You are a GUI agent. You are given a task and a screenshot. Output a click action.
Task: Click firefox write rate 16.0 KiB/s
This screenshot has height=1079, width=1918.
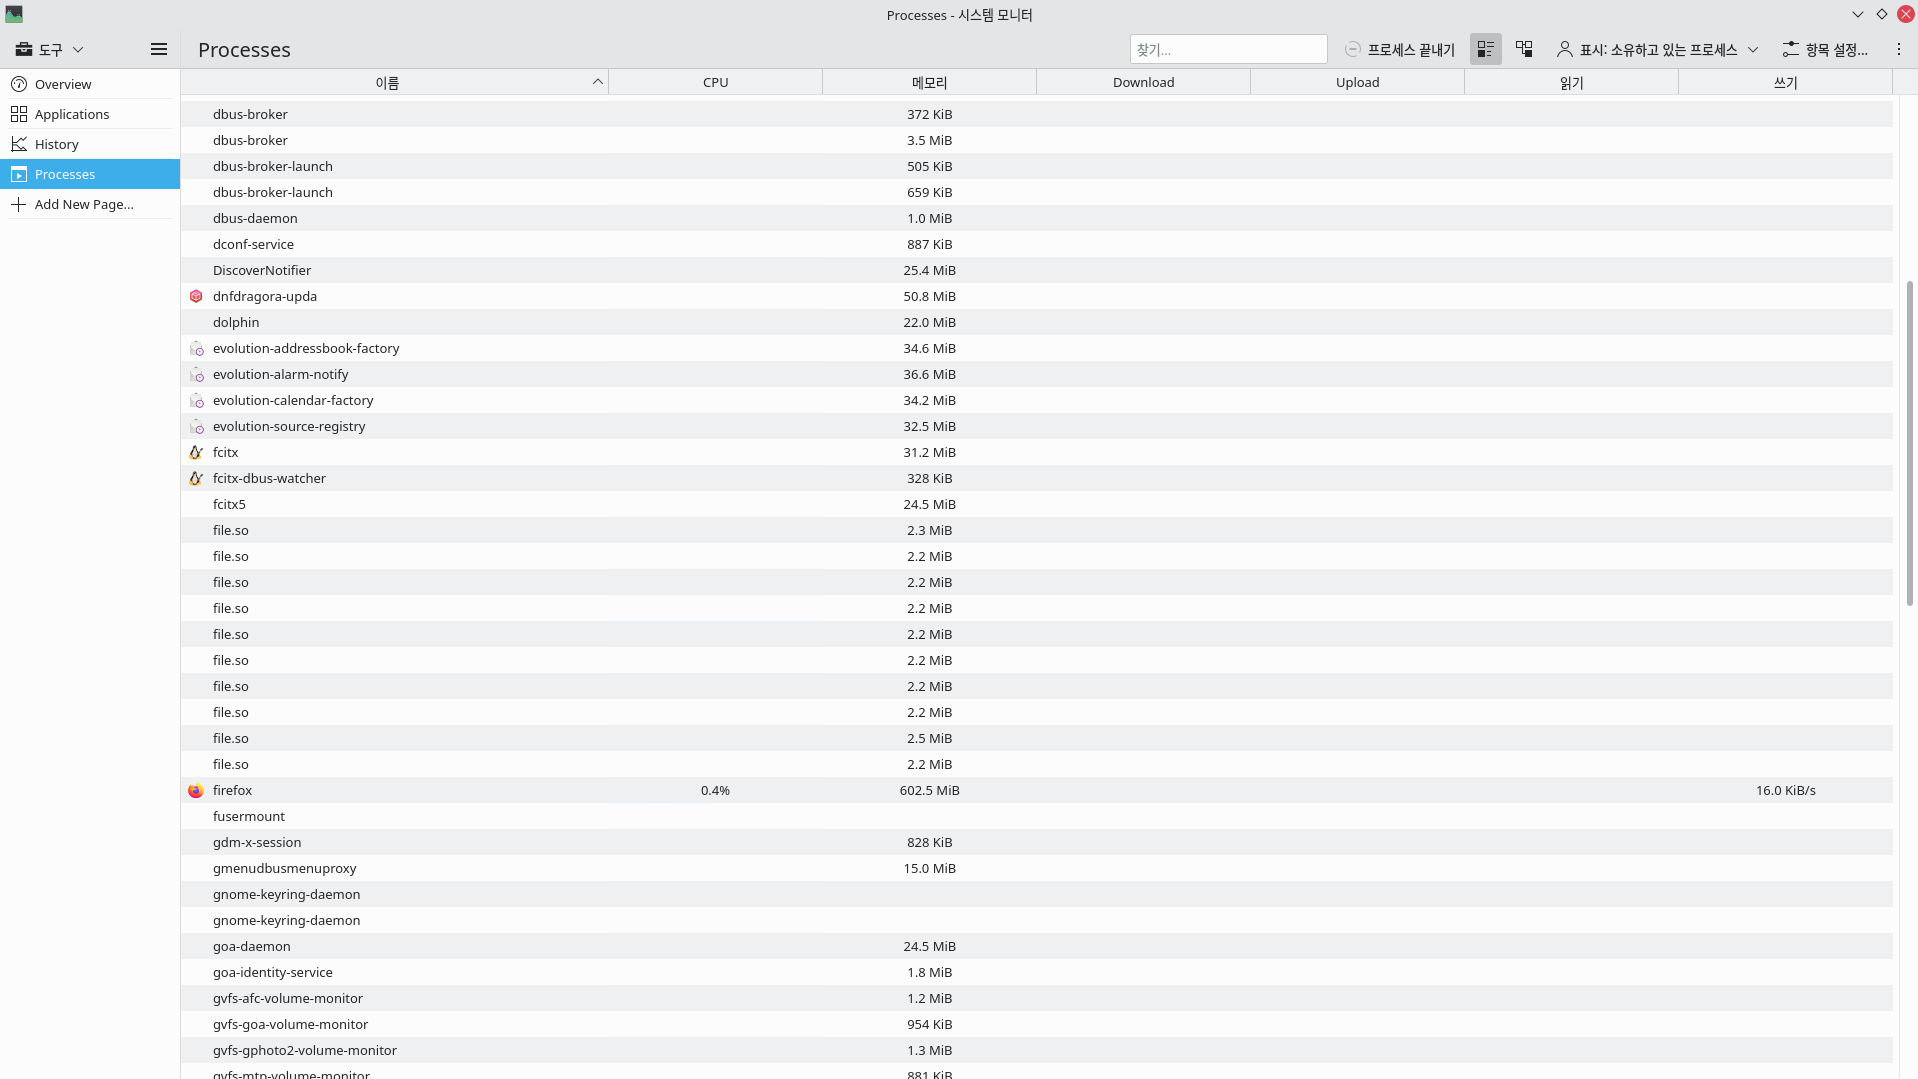pyautogui.click(x=1785, y=790)
